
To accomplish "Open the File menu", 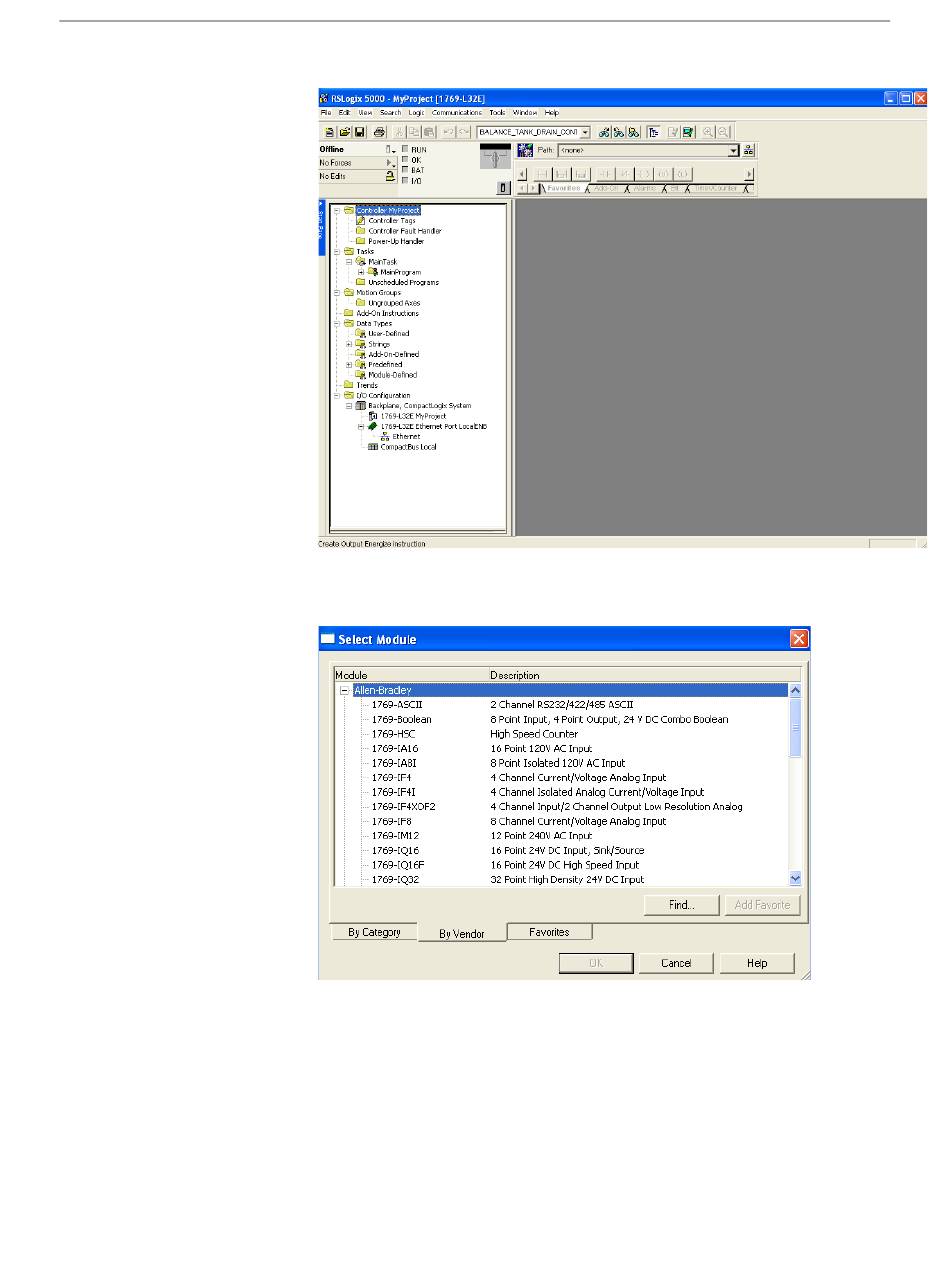I will coord(325,113).
